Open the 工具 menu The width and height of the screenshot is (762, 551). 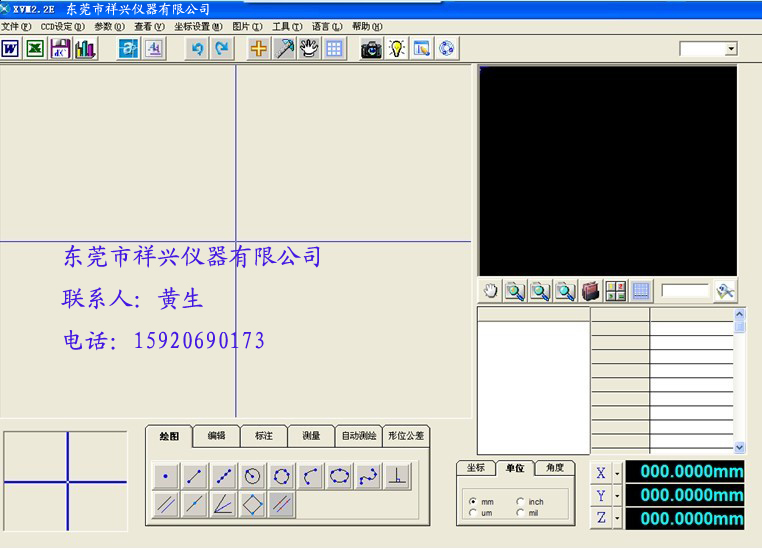tap(287, 27)
